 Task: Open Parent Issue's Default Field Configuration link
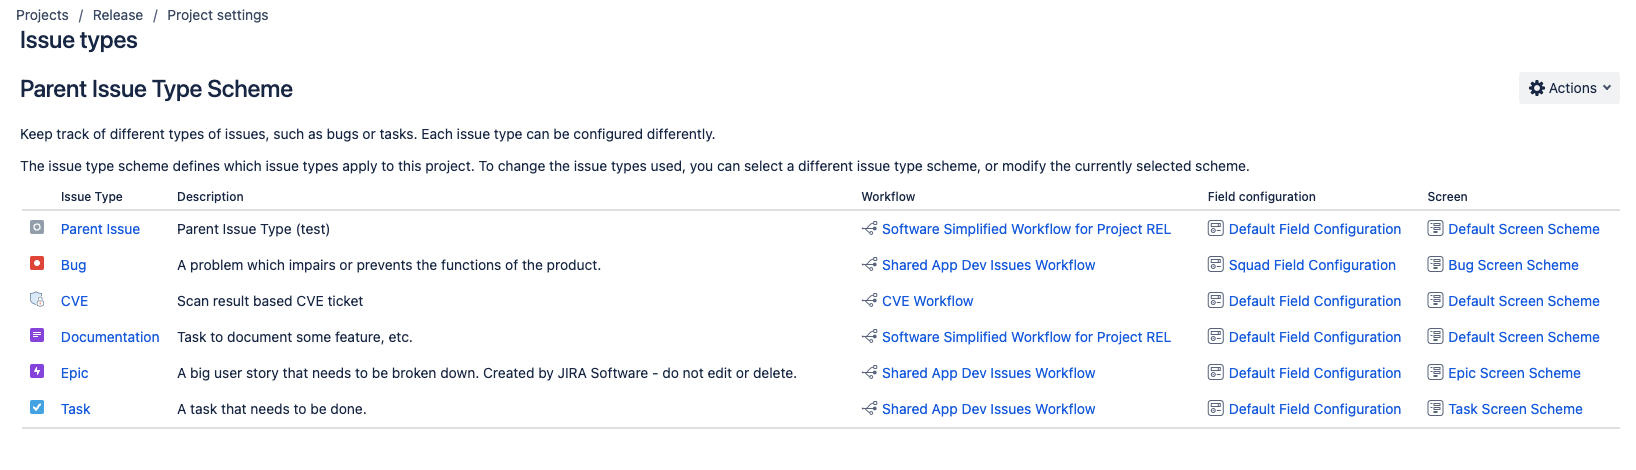(1315, 229)
